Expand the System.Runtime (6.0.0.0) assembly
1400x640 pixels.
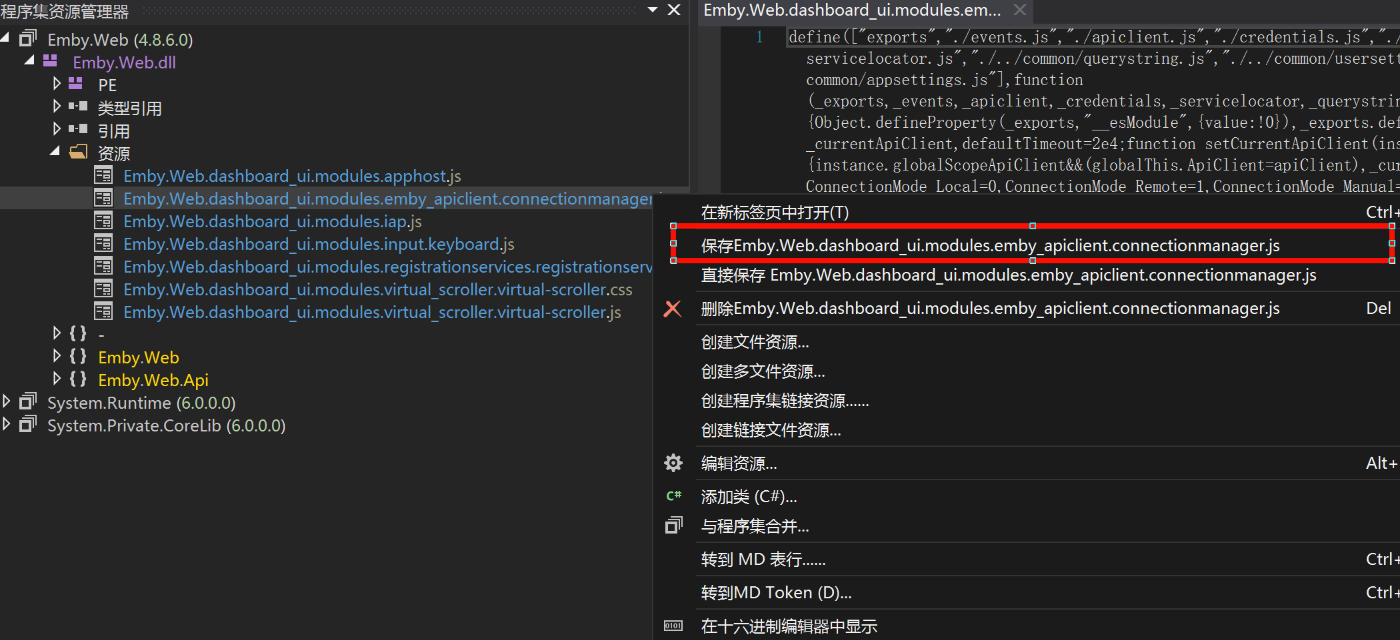(x=7, y=403)
